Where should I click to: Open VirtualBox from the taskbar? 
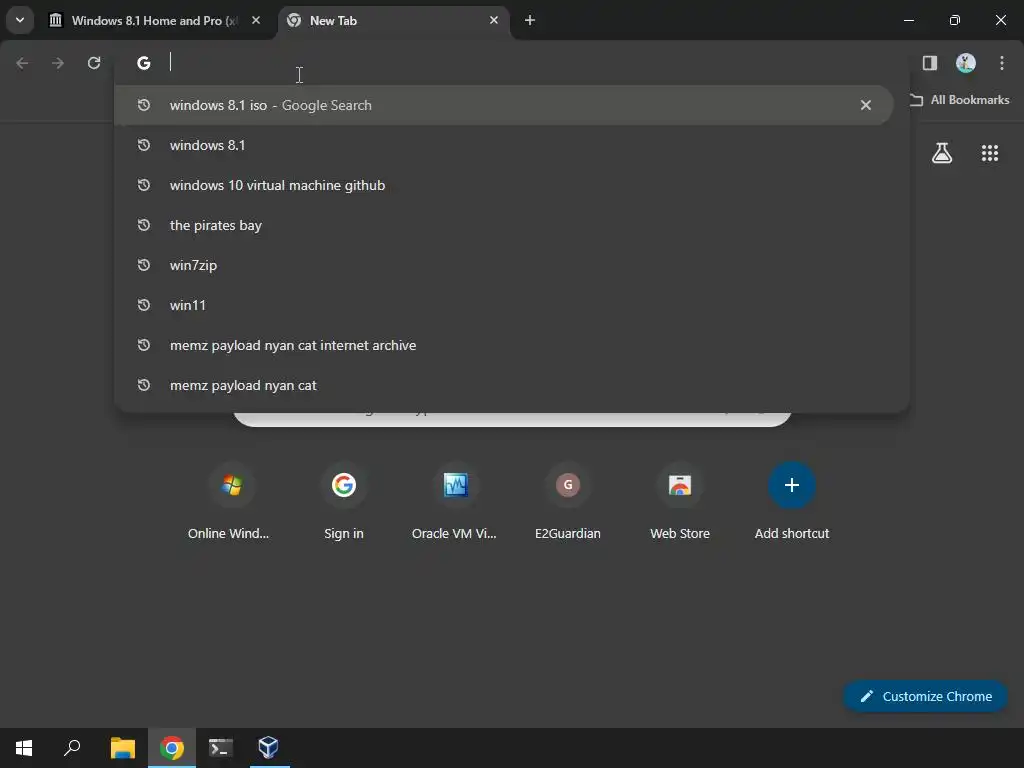click(x=268, y=748)
